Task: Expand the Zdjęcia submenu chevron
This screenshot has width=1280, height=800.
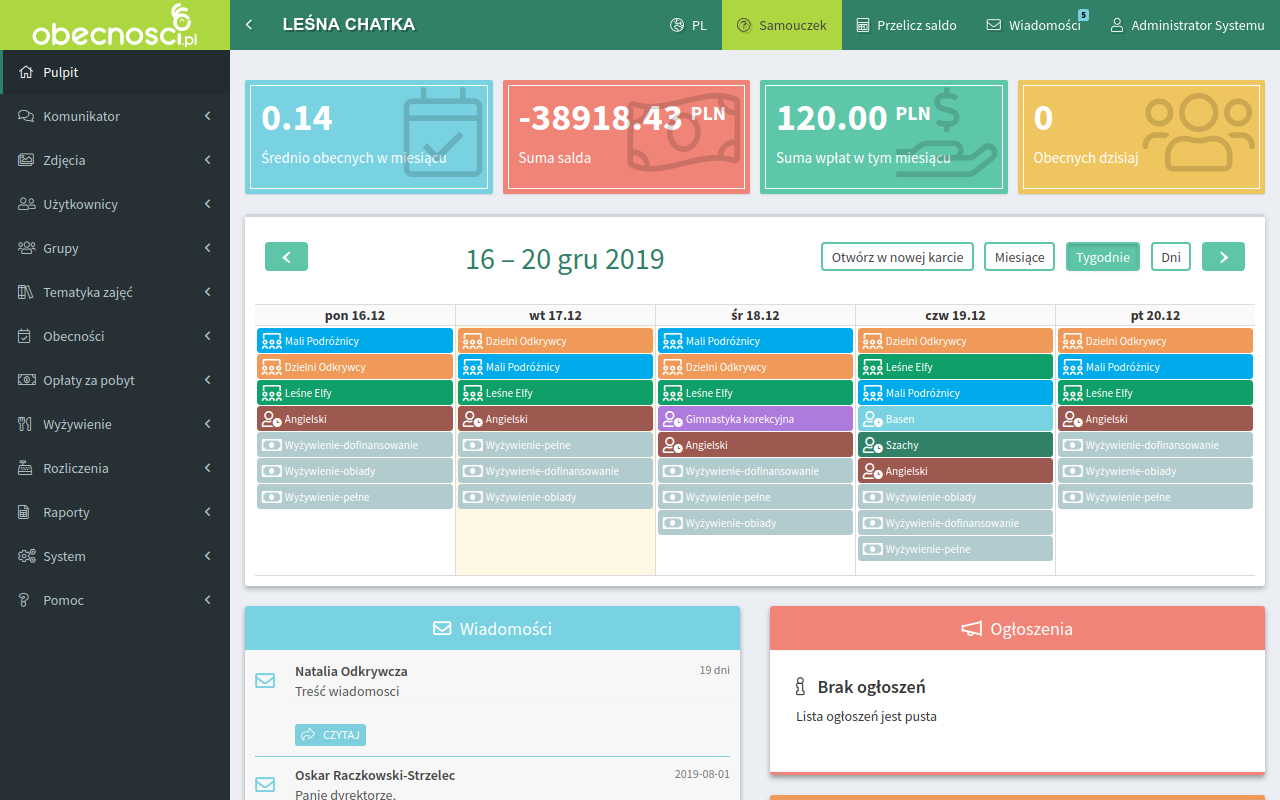Action: coord(207,160)
